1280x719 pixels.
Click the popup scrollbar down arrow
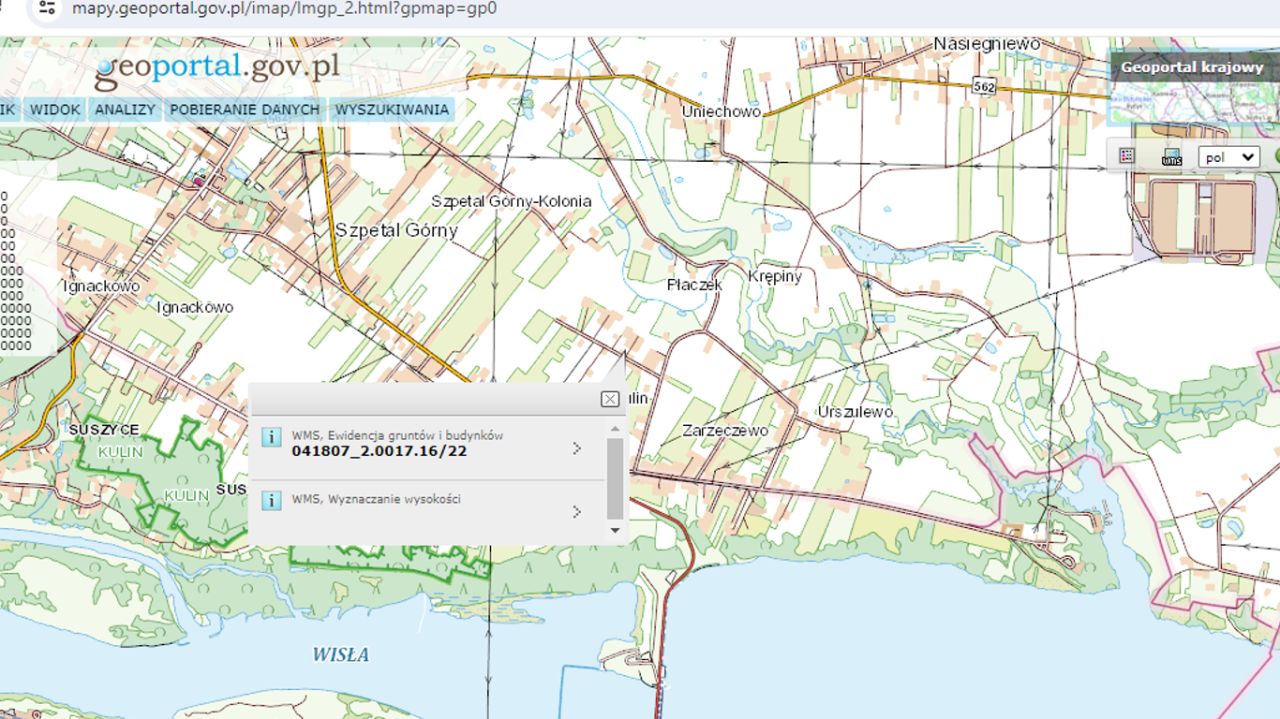(x=615, y=530)
